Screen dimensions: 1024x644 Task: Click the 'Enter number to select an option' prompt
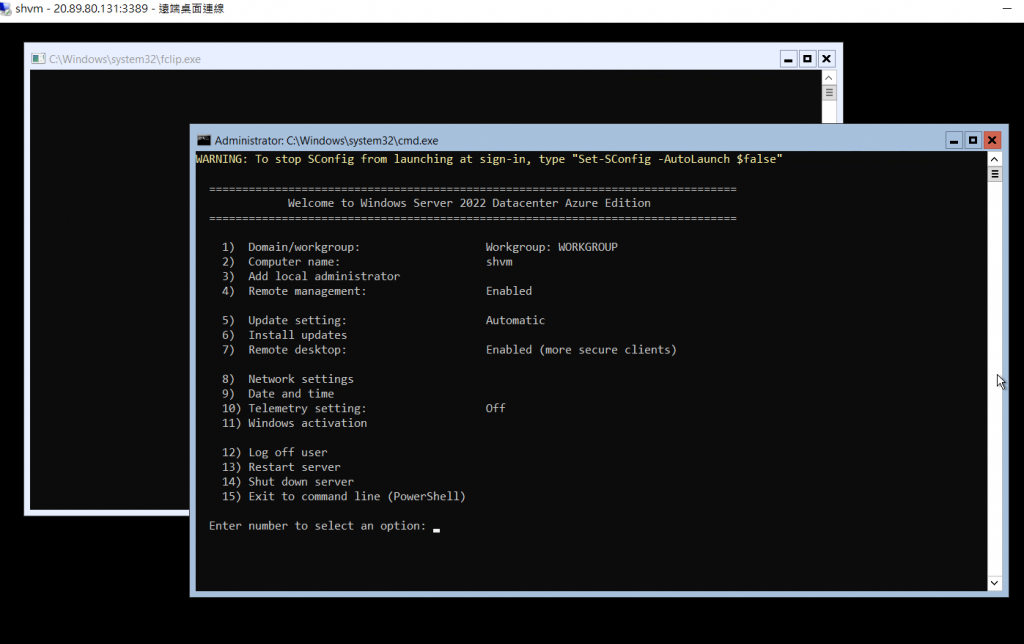pos(317,526)
